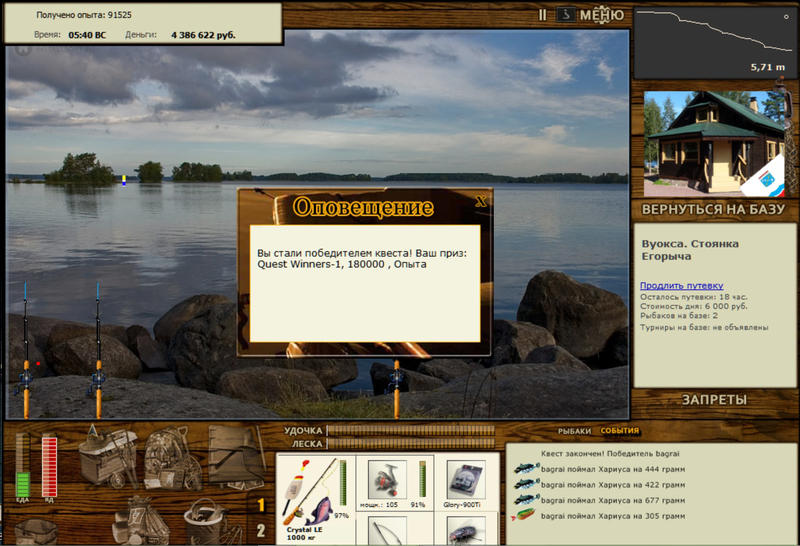Open the food supplies bag icon
This screenshot has height=546, width=800.
140,520
